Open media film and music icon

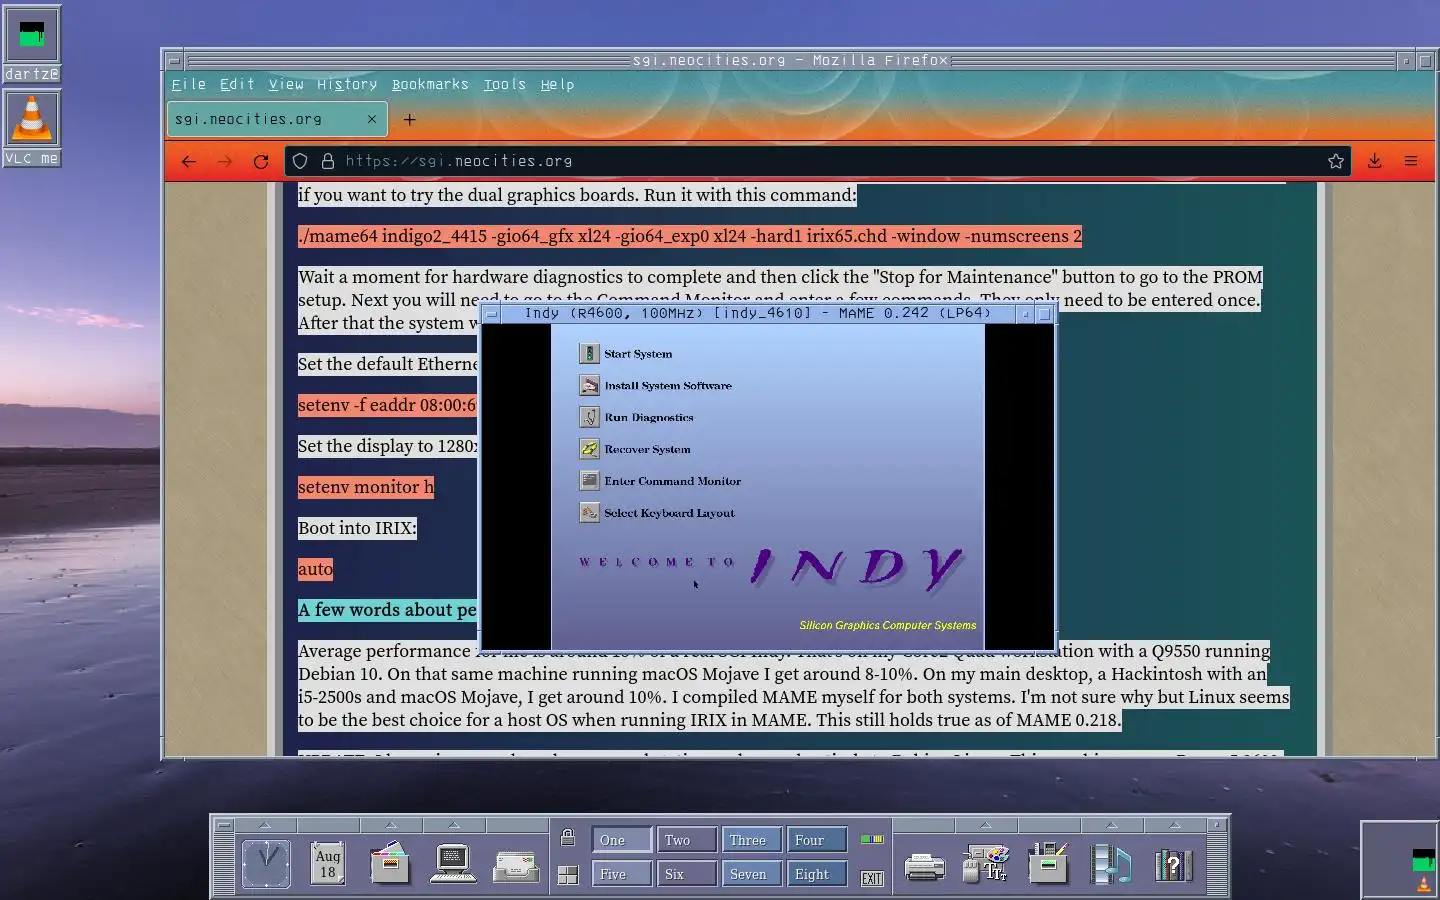click(1111, 863)
